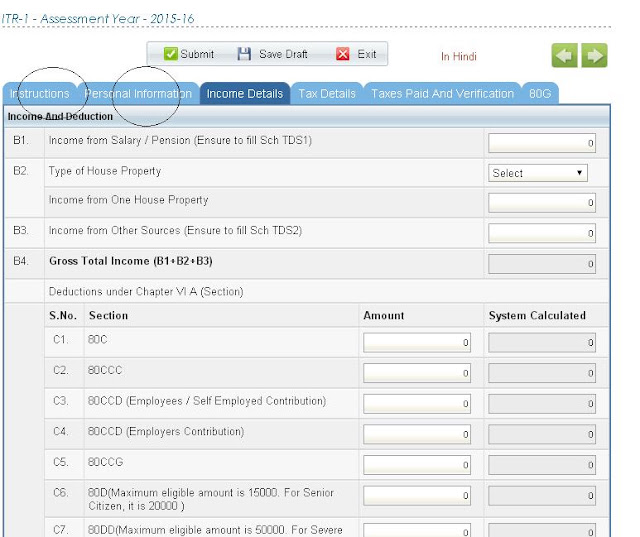Switch to the Instructions tab
Viewport: 640px width, 537px height.
[x=40, y=93]
